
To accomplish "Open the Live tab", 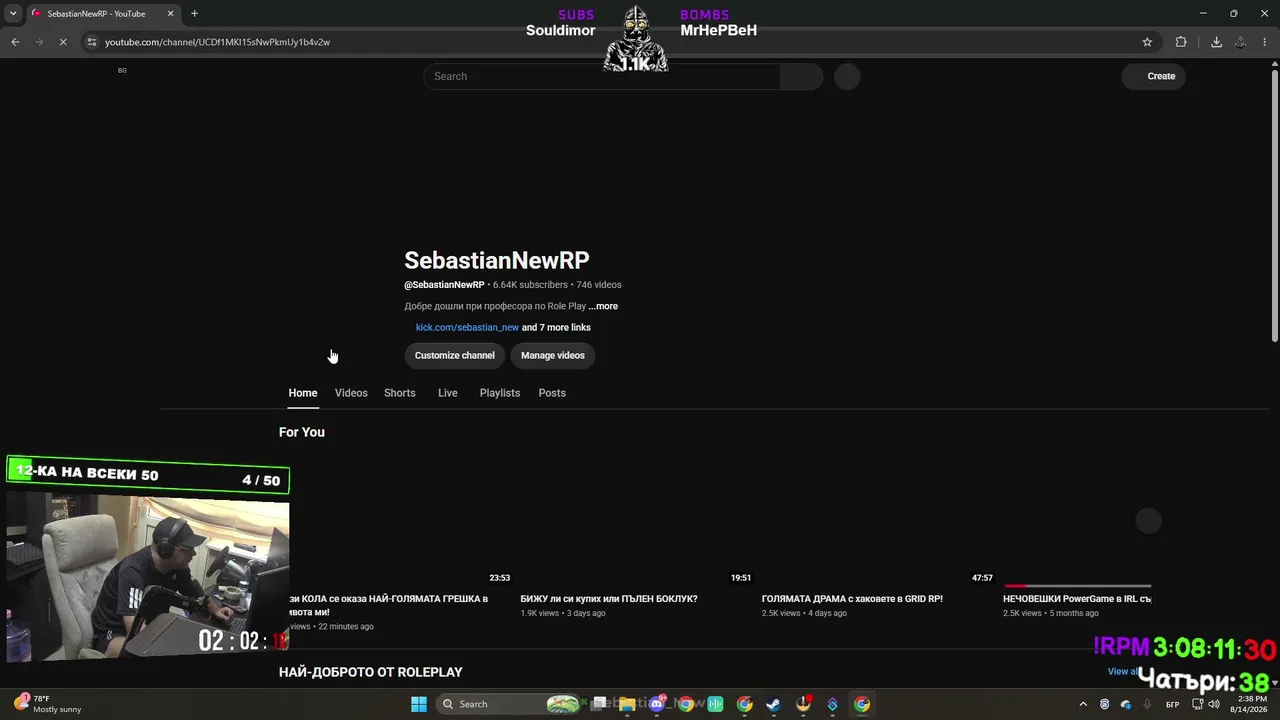I will [x=448, y=393].
